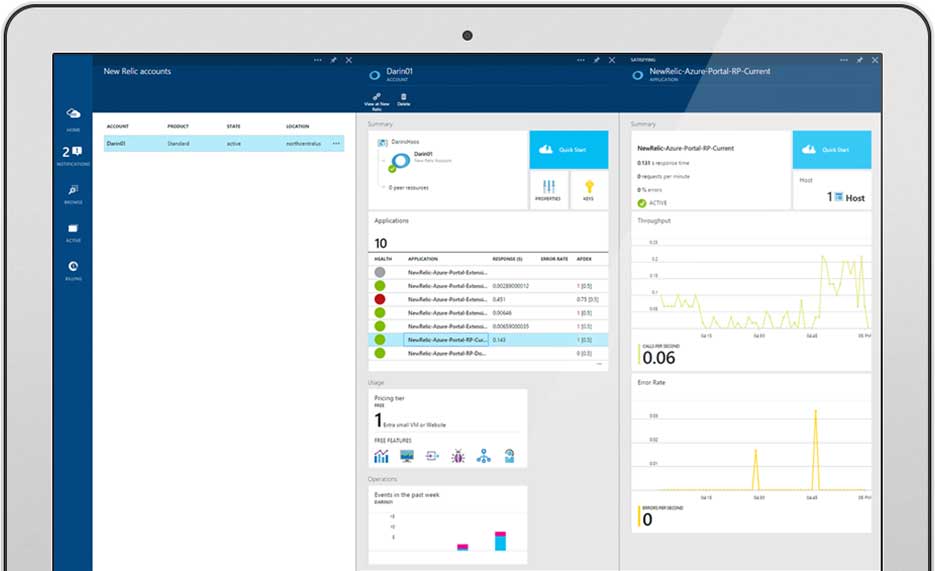Sort by LOCATION column header
This screenshot has width=935, height=571.
[x=298, y=126]
